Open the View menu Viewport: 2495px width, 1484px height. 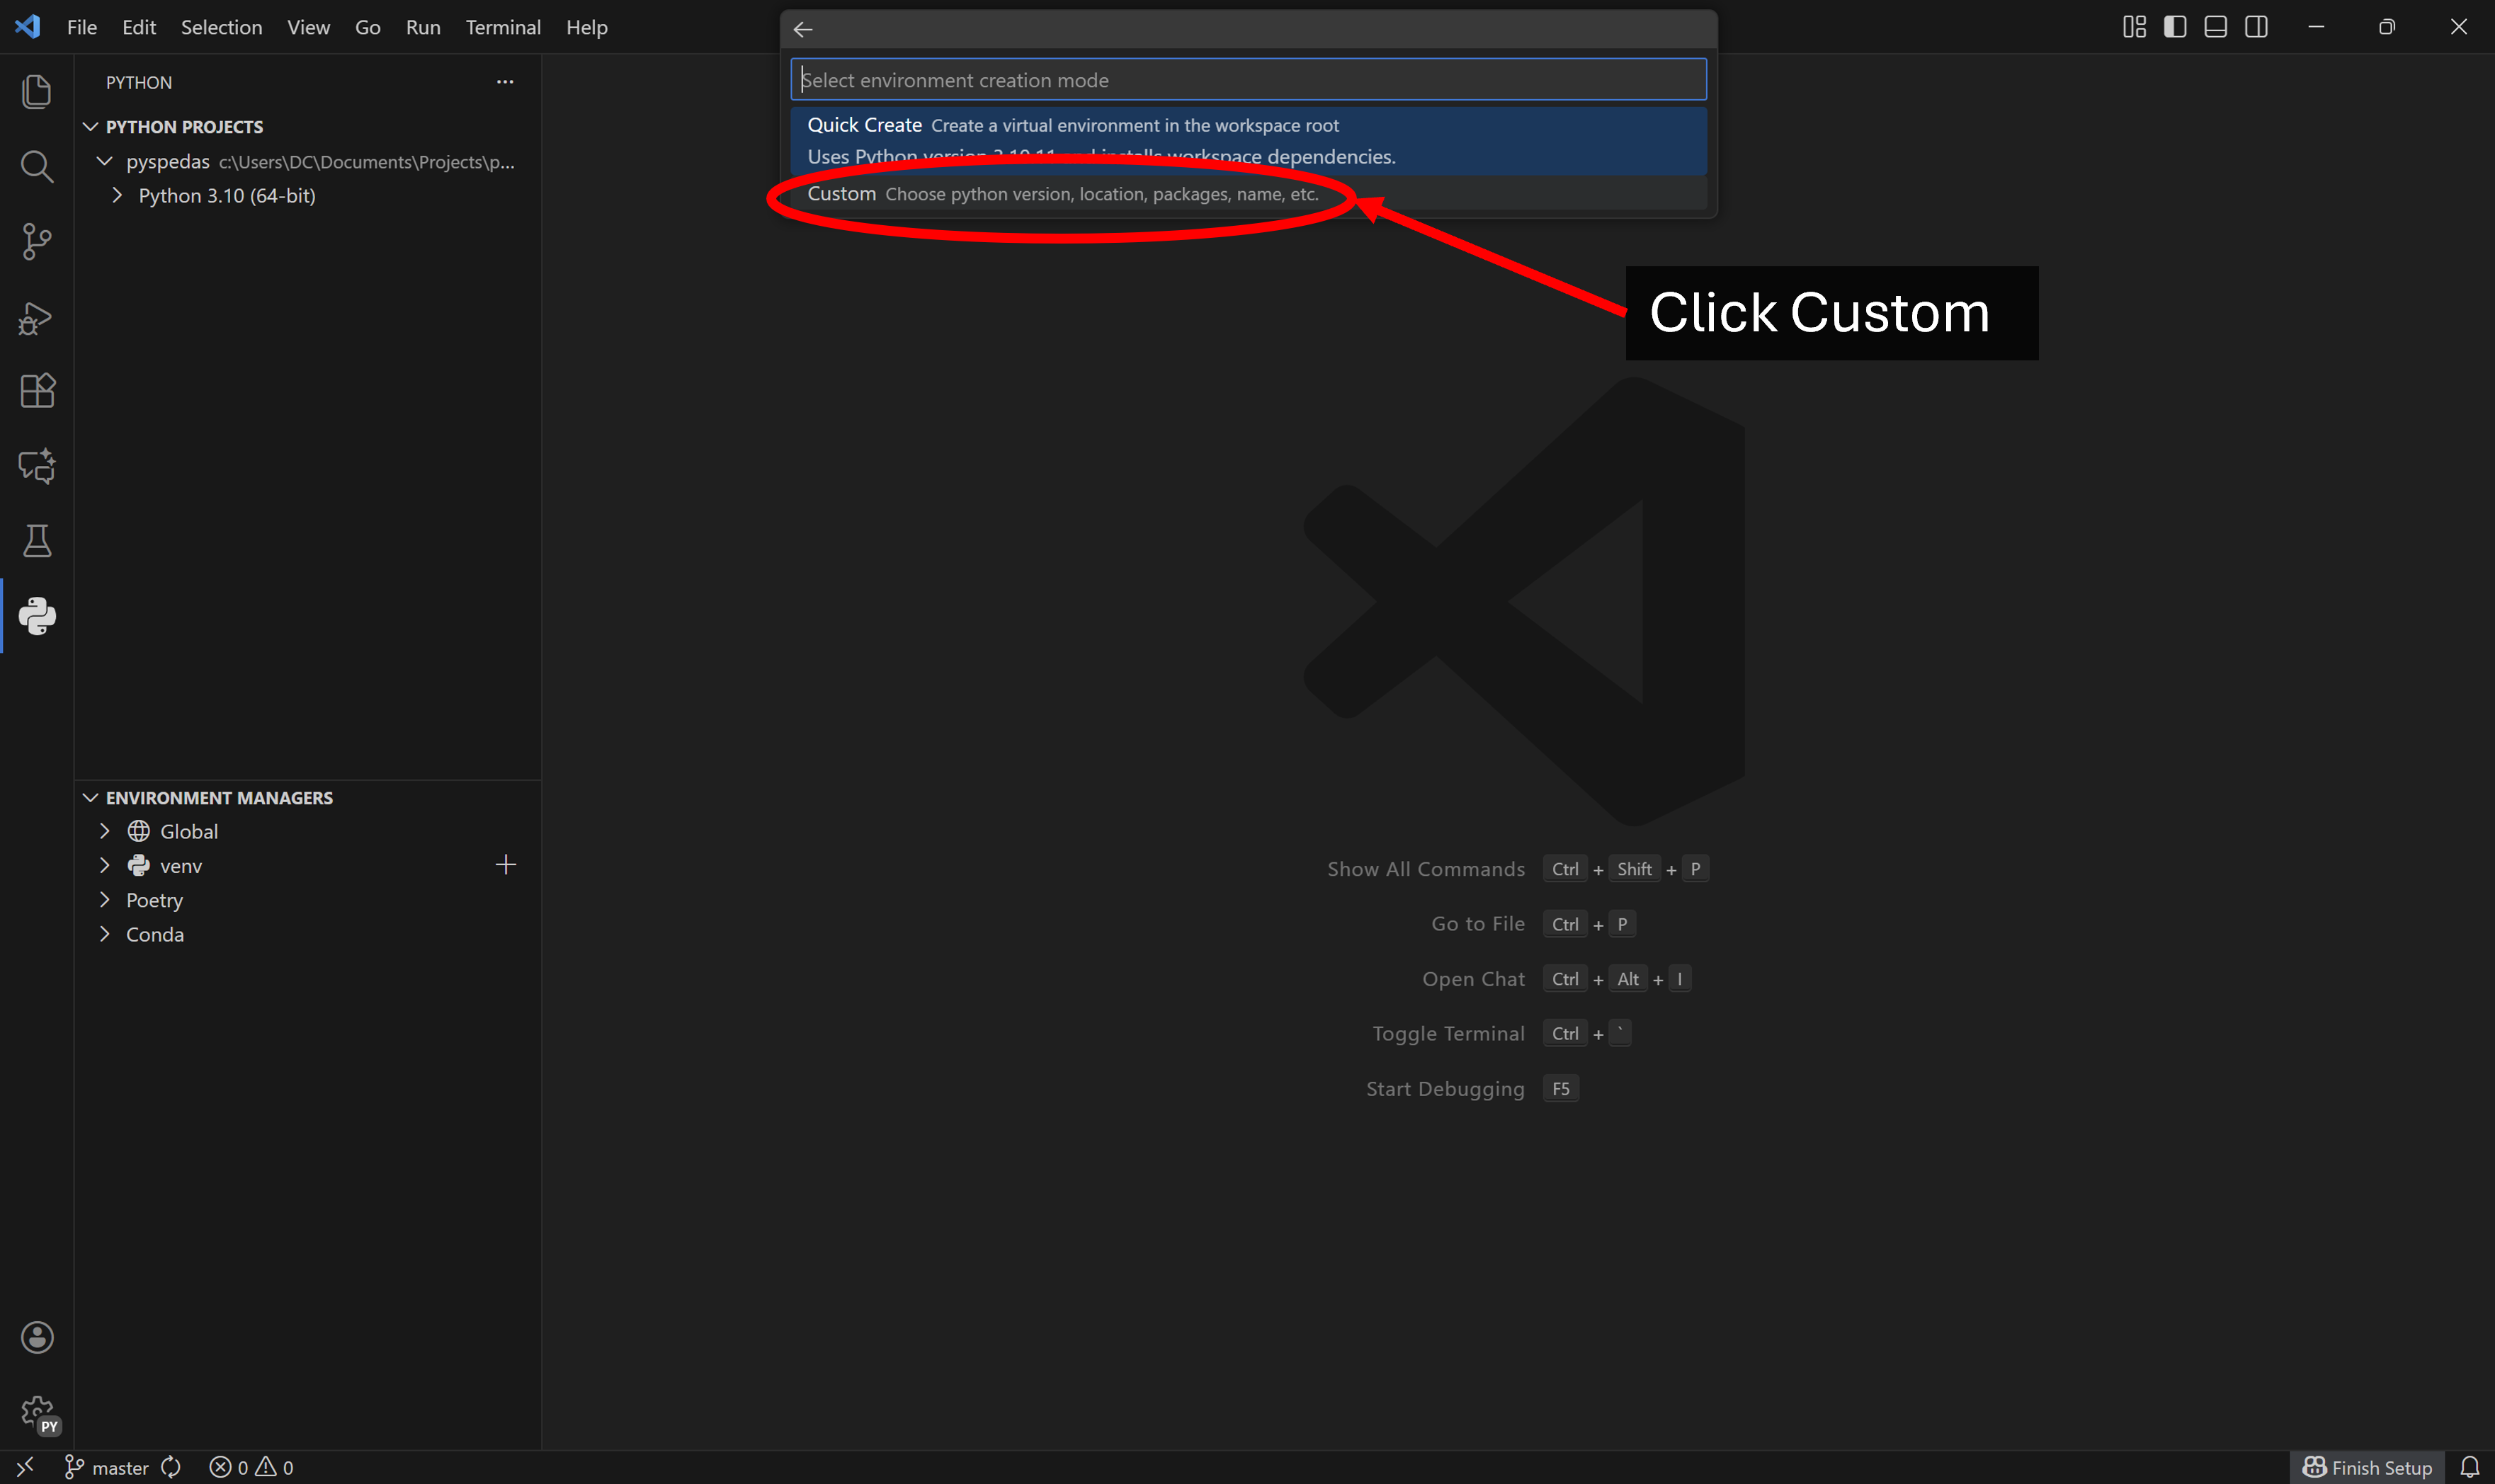(x=308, y=27)
